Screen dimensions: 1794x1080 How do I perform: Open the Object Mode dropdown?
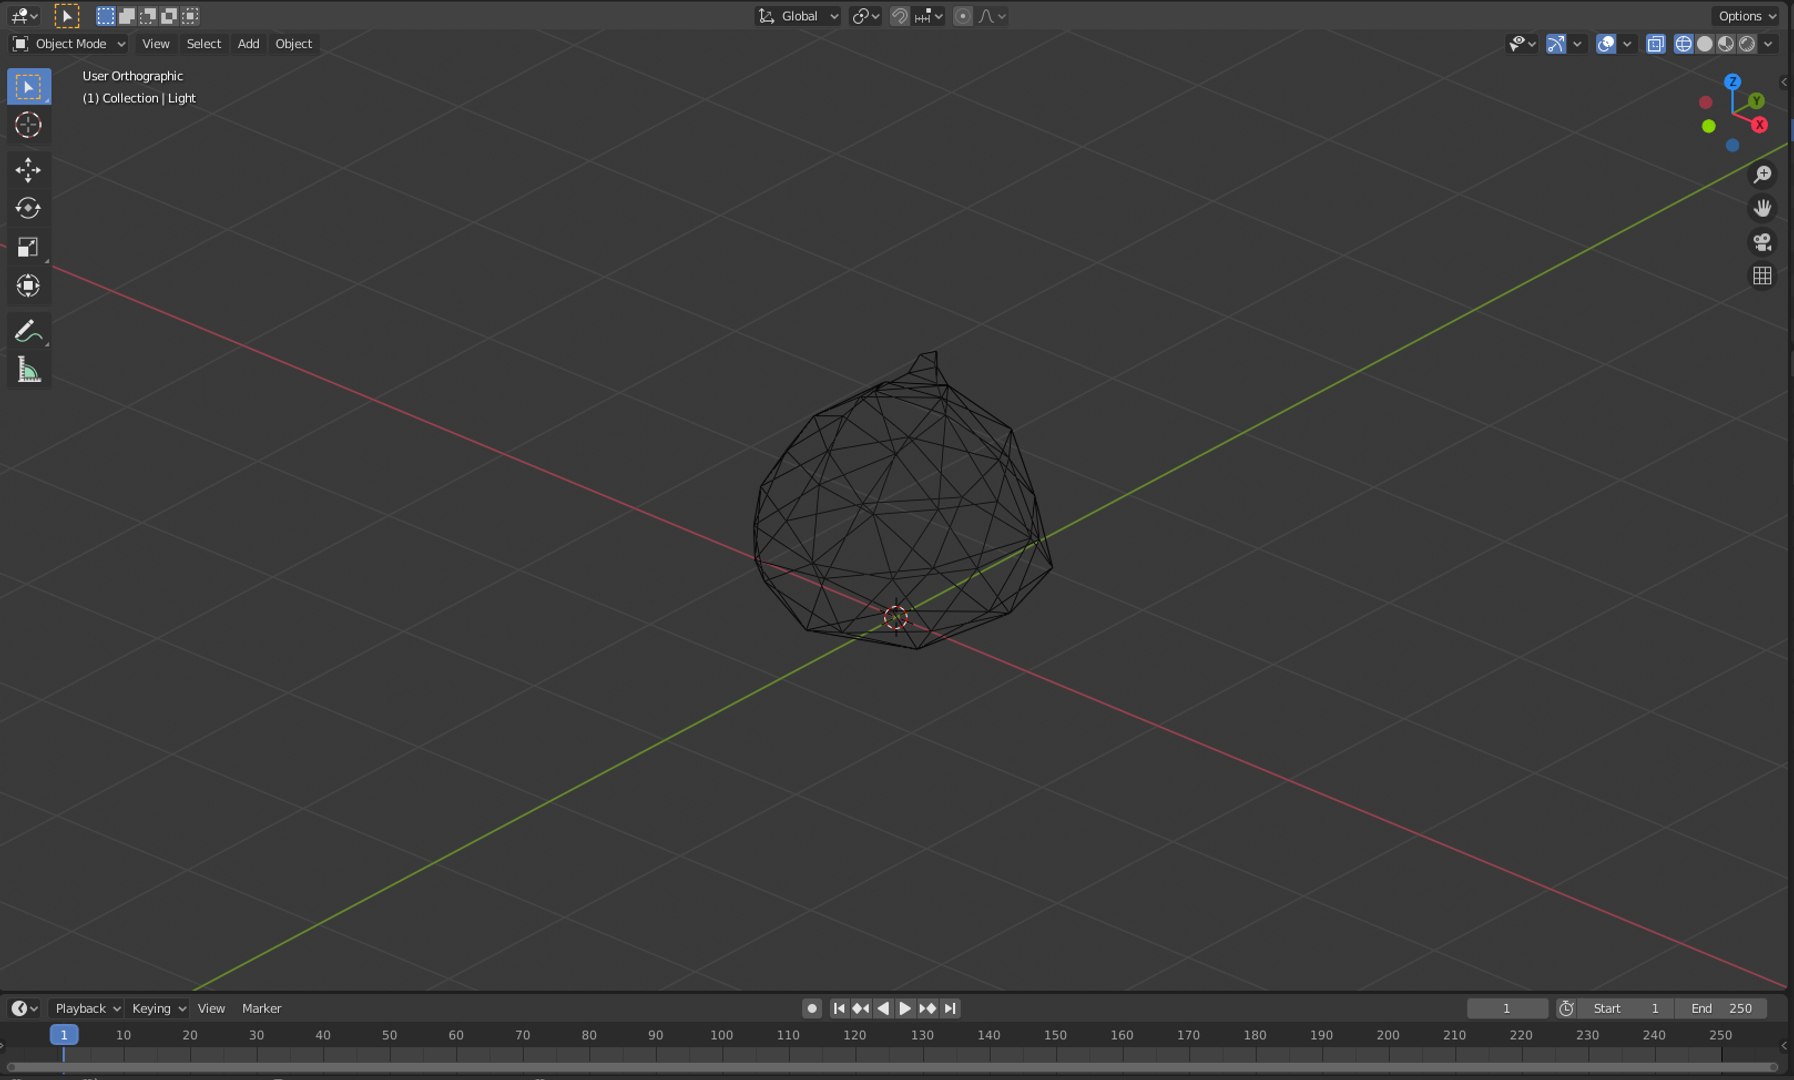(x=69, y=44)
